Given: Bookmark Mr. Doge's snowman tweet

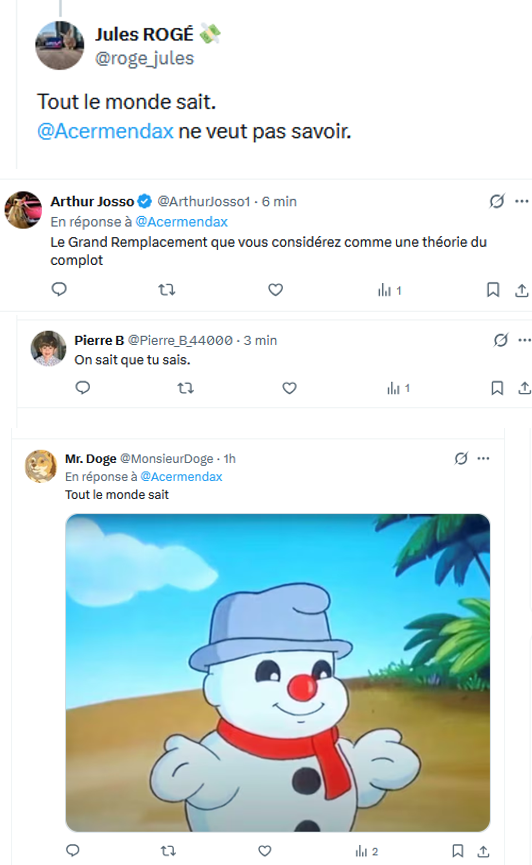Looking at the screenshot, I should [457, 851].
